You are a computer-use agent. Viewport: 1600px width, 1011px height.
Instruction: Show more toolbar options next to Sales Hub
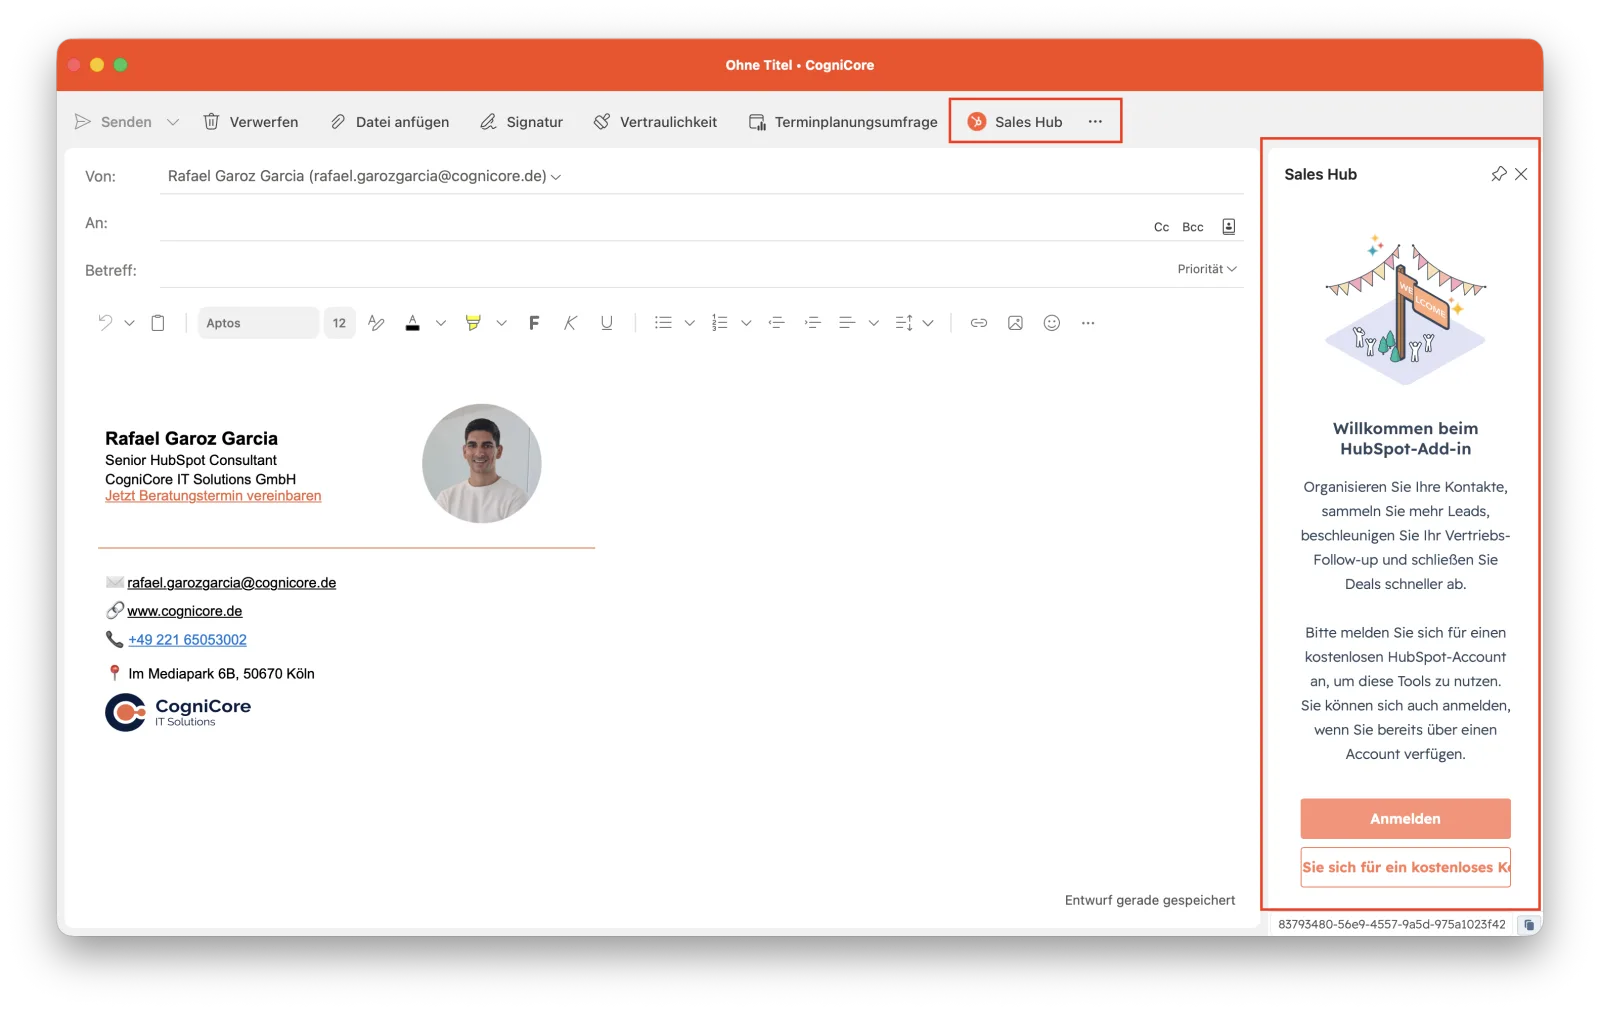tap(1095, 122)
